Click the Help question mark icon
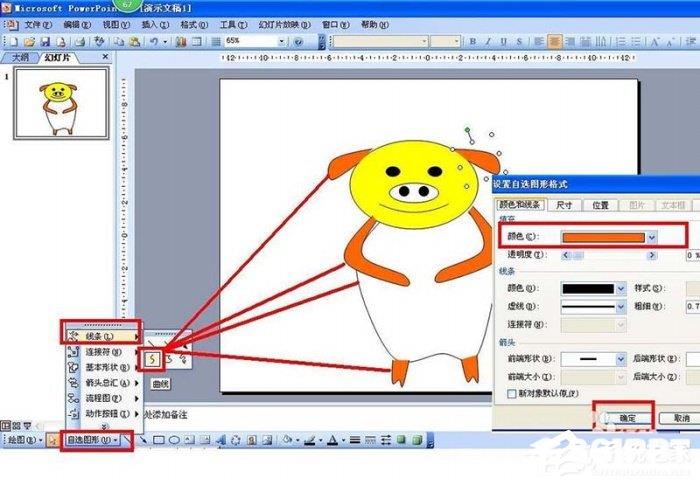Viewport: 700px width, 485px height. pos(298,42)
